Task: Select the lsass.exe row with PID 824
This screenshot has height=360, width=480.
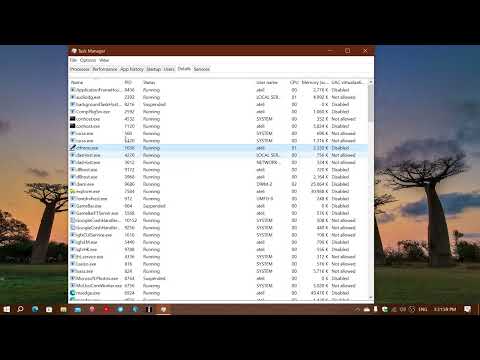Action: coord(219,271)
